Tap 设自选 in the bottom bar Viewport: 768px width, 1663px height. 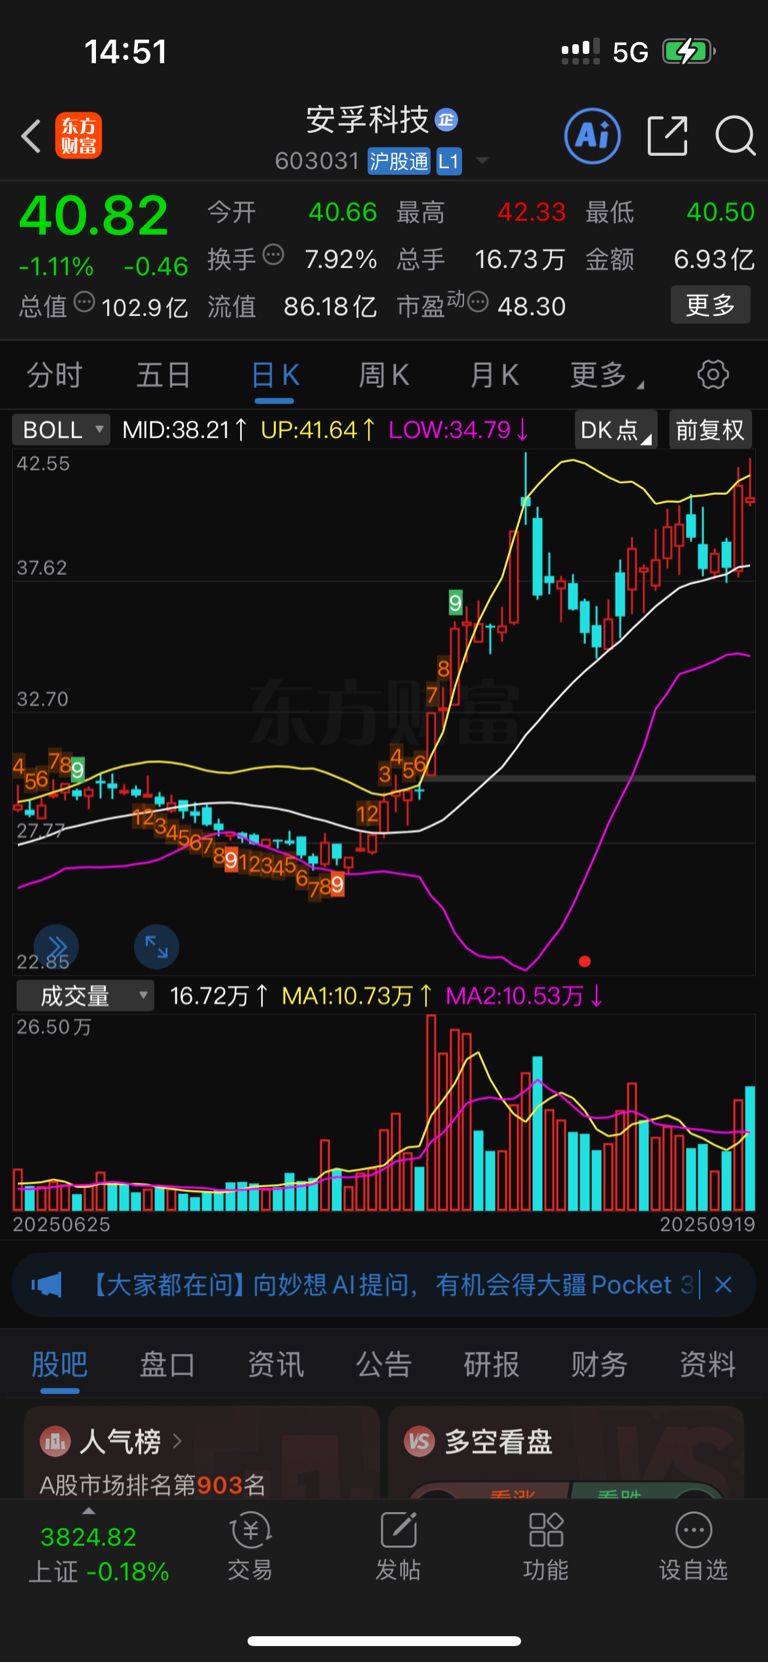(x=693, y=1548)
